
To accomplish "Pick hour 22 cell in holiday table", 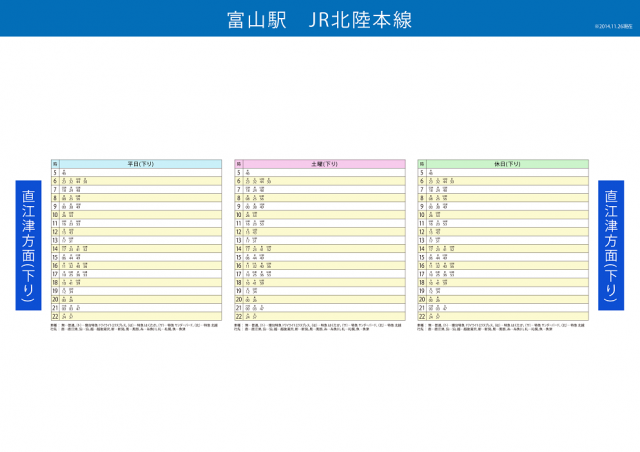I will [422, 316].
